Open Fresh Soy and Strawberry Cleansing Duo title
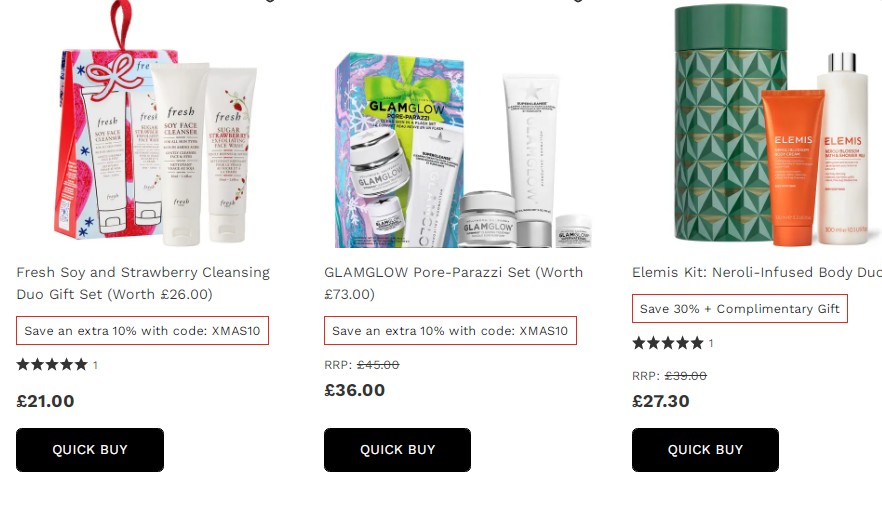The height and width of the screenshot is (513, 882). pyautogui.click(x=143, y=283)
